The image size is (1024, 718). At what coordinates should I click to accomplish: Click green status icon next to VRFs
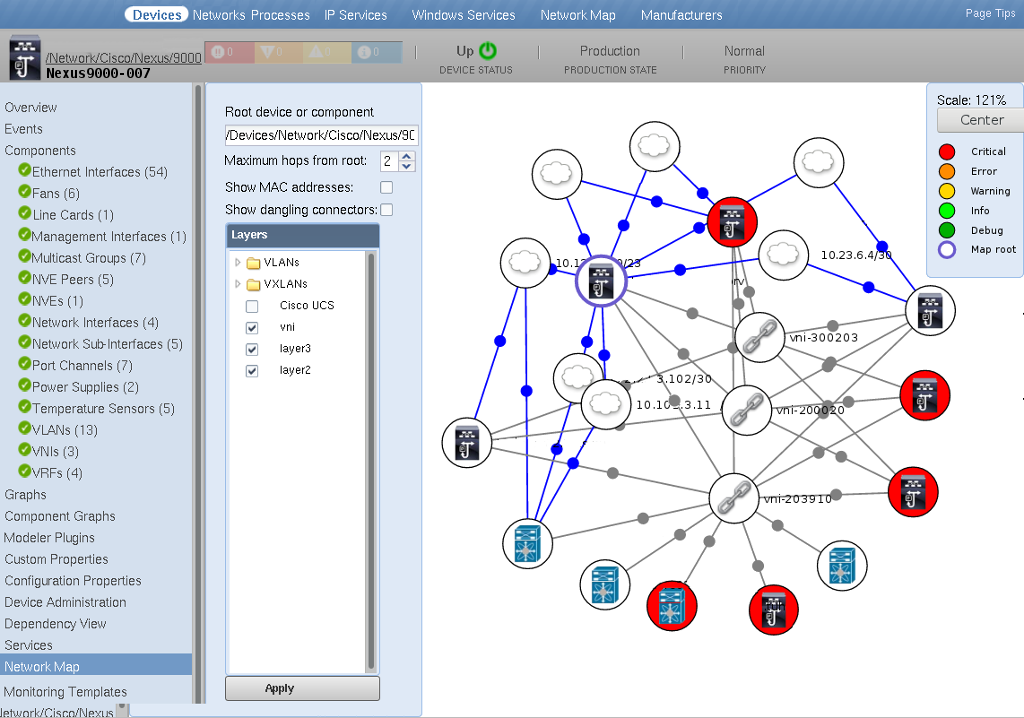tap(25, 472)
